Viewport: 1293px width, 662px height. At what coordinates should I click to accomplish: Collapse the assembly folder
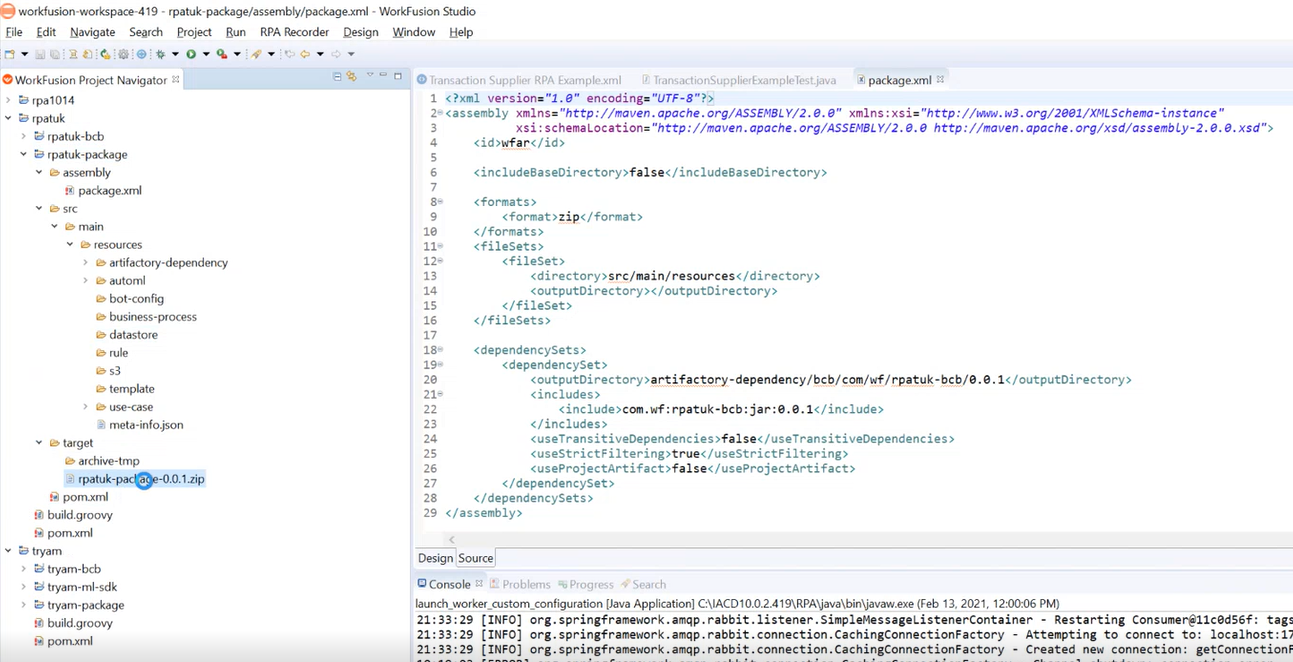pyautogui.click(x=39, y=172)
